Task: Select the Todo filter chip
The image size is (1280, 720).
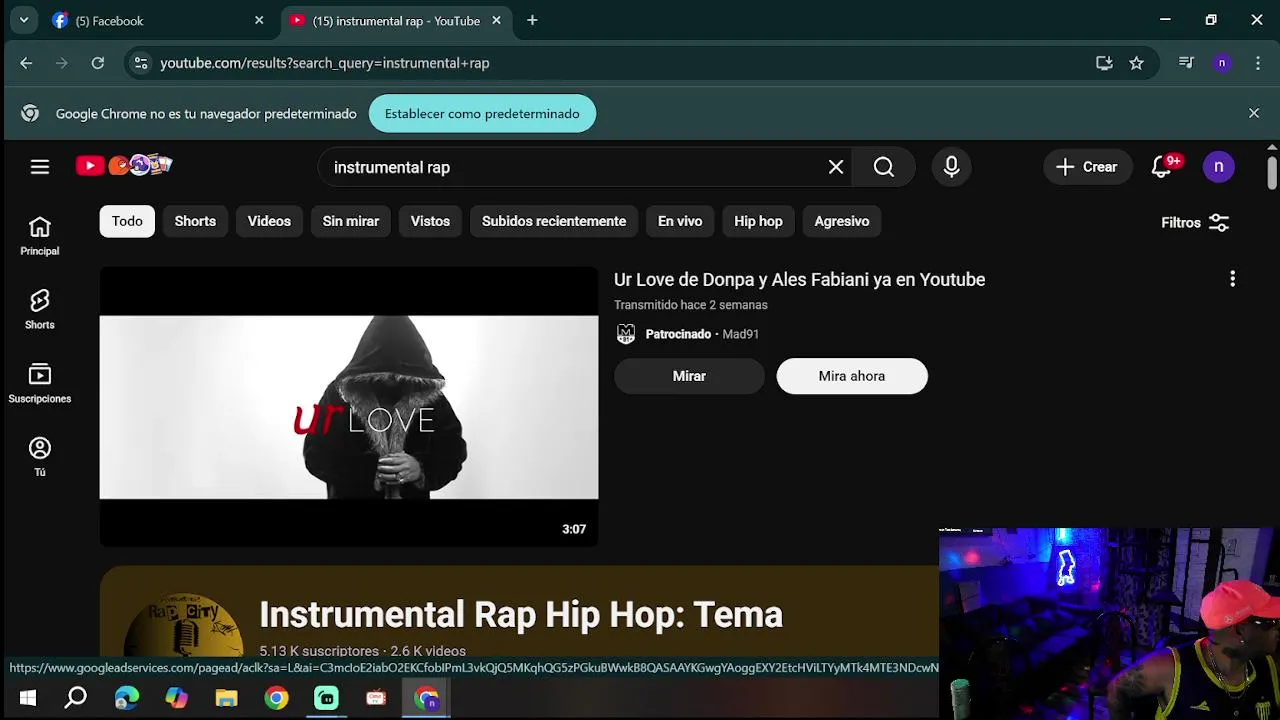Action: (127, 221)
